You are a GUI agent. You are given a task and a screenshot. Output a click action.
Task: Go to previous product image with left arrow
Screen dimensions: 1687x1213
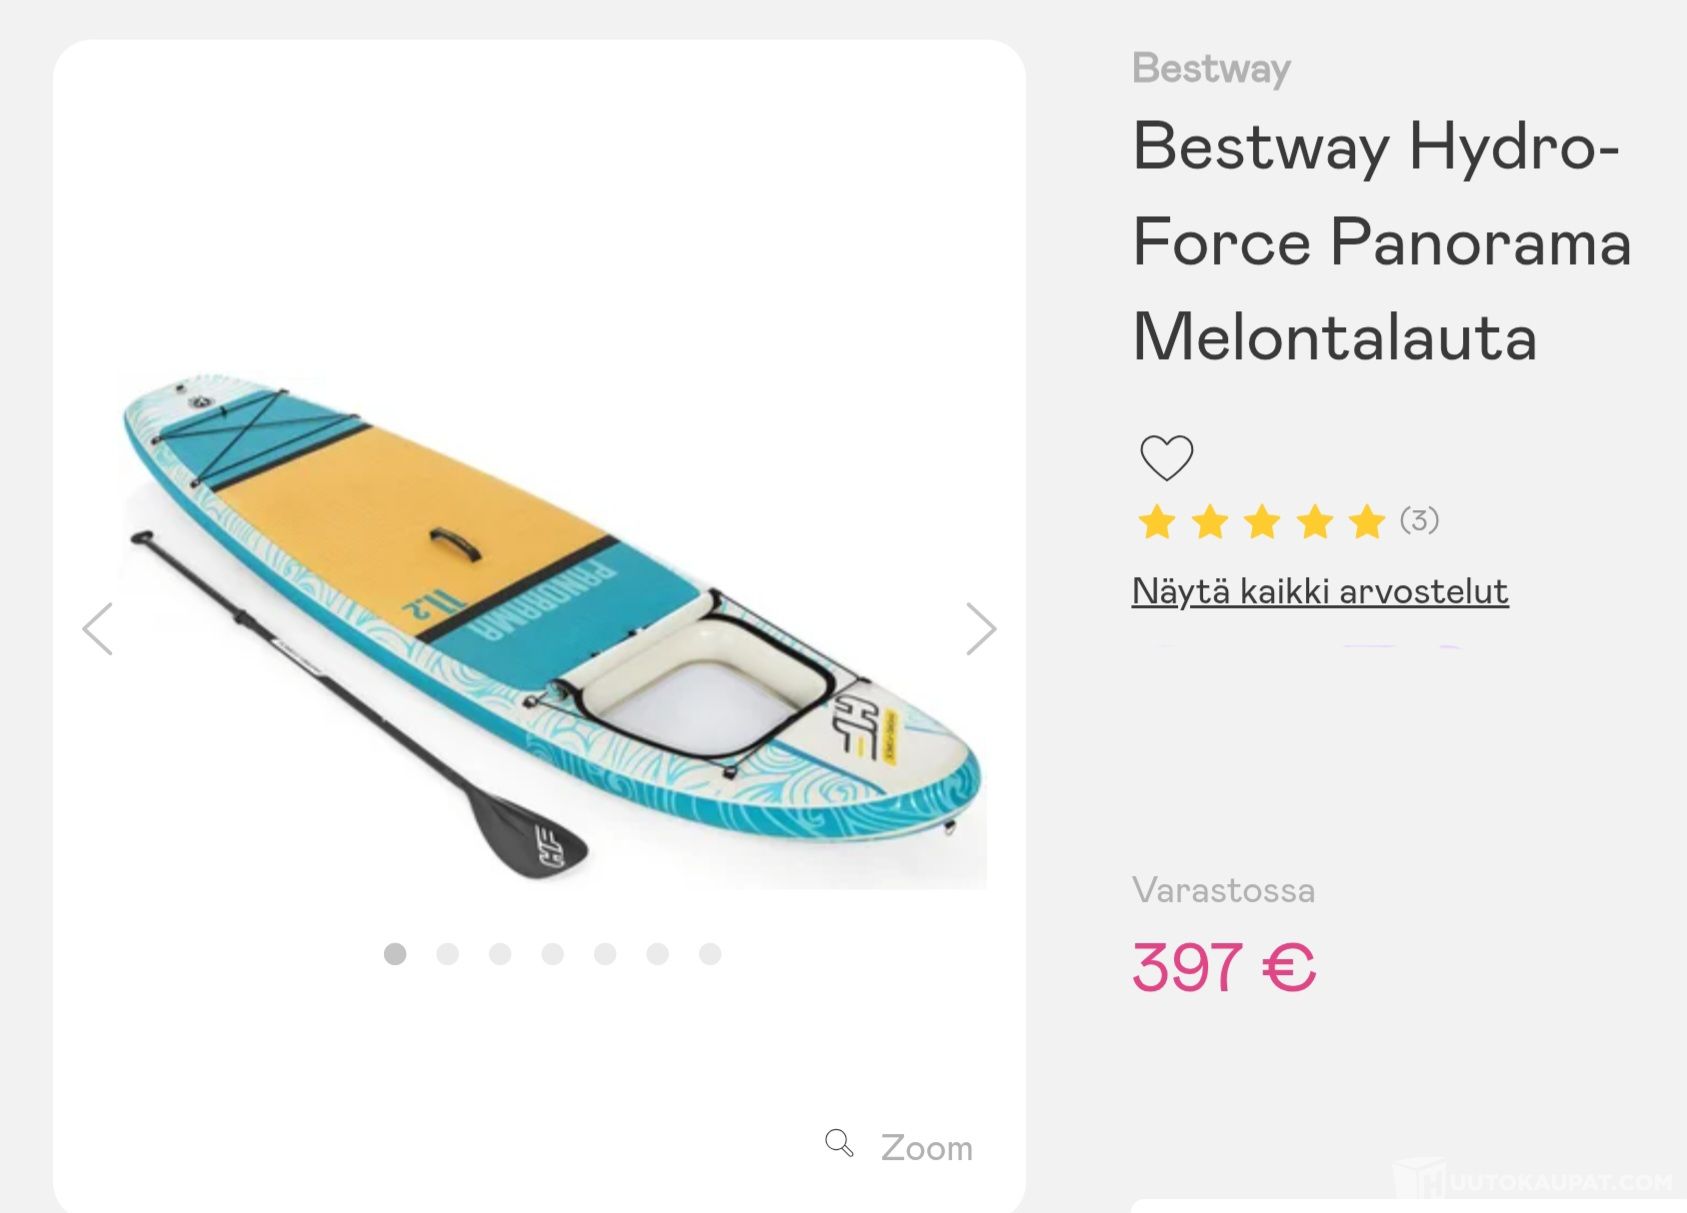coord(97,629)
